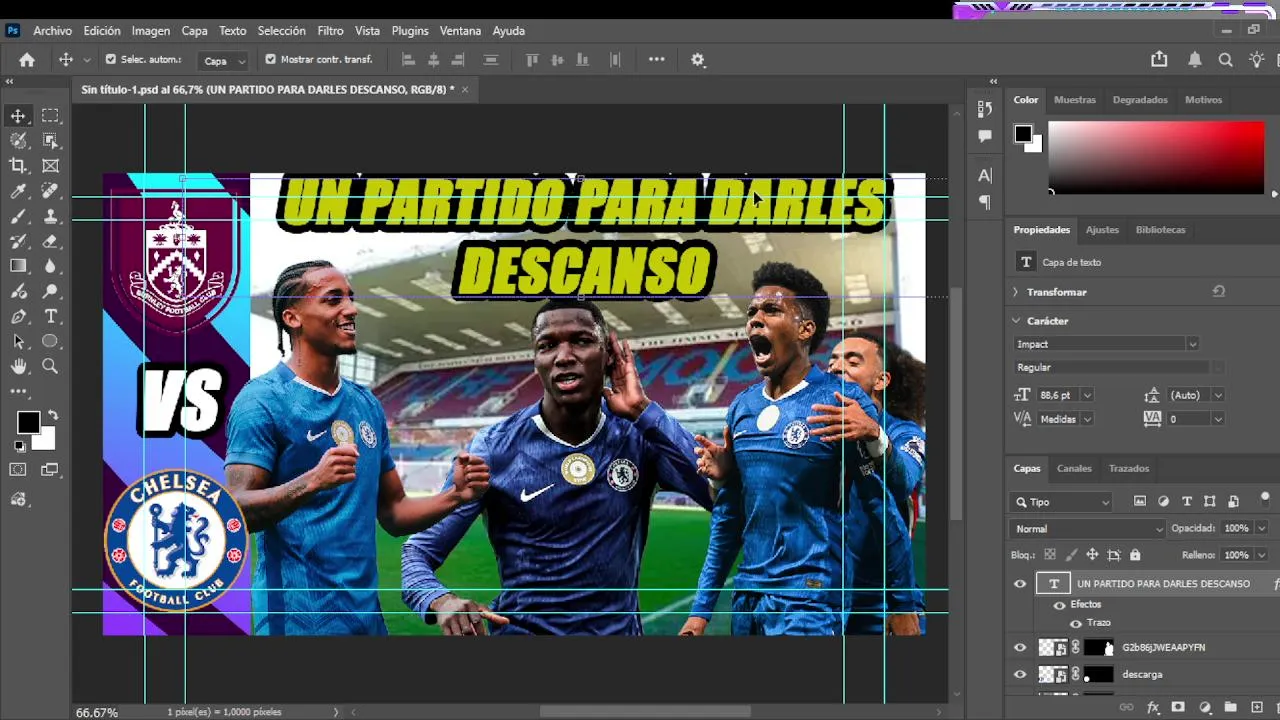Select the Ellipse shape tool
The width and height of the screenshot is (1280, 720).
(x=50, y=342)
